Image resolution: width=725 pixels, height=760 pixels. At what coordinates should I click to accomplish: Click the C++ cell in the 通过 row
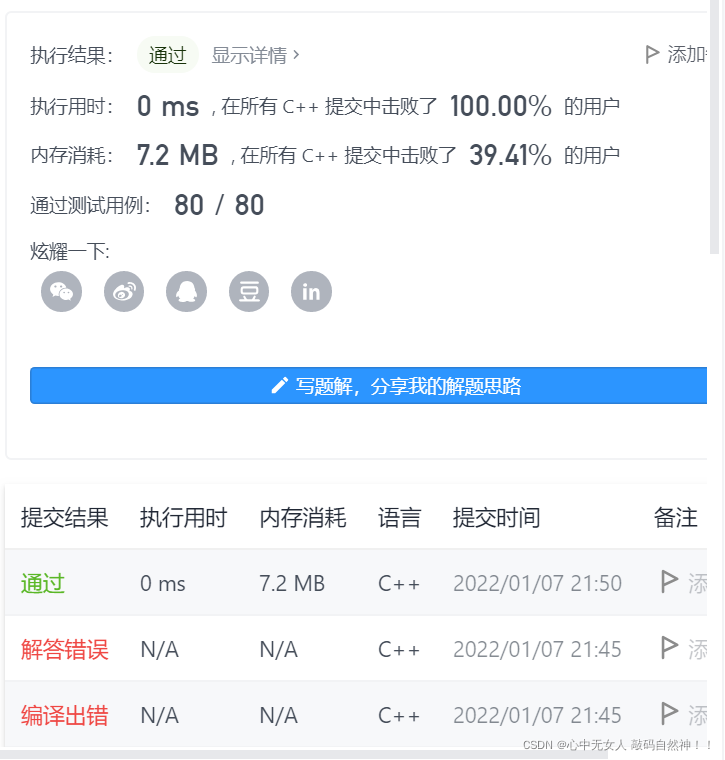point(399,584)
